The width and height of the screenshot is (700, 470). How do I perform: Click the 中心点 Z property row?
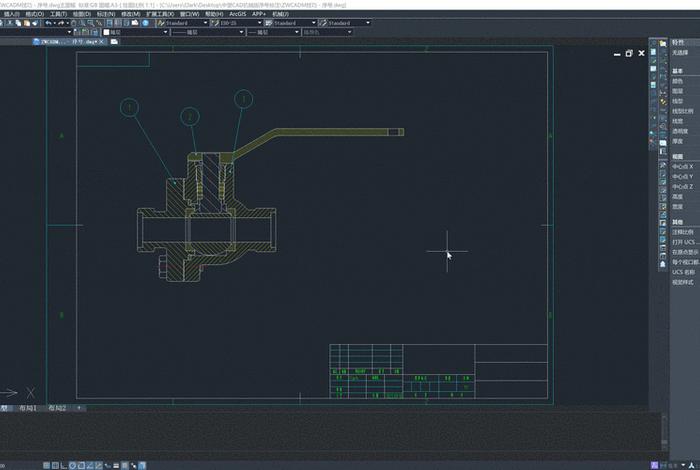tap(685, 187)
